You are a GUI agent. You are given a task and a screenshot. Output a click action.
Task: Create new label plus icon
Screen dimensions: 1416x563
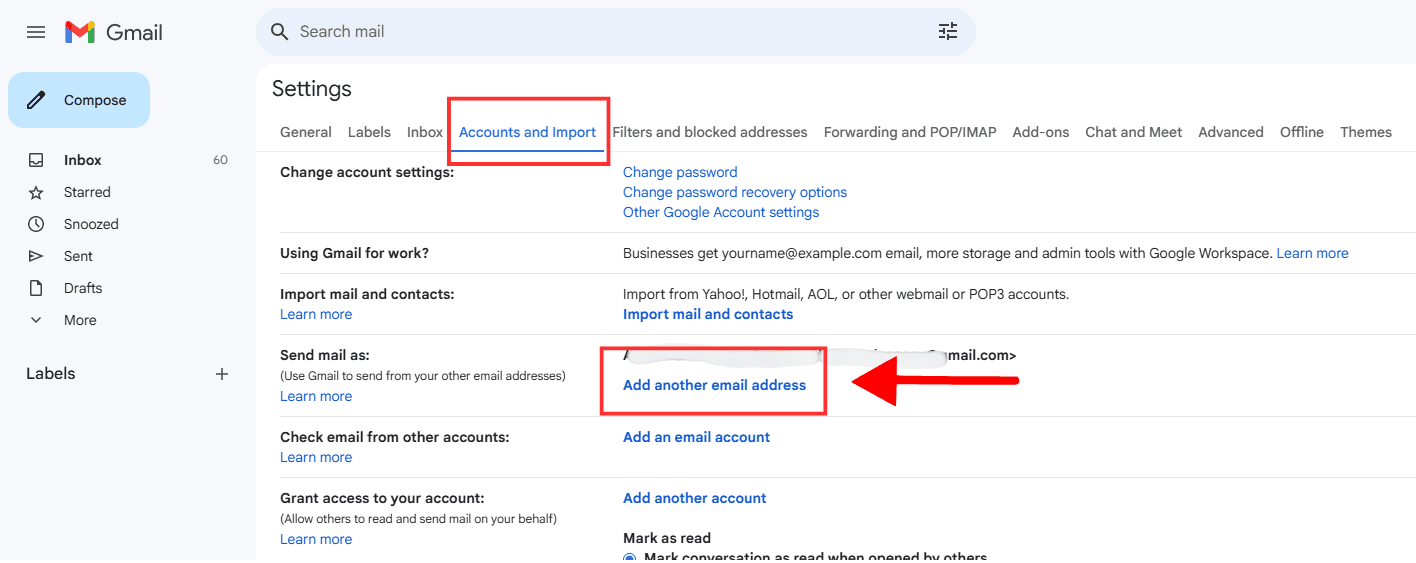[222, 374]
